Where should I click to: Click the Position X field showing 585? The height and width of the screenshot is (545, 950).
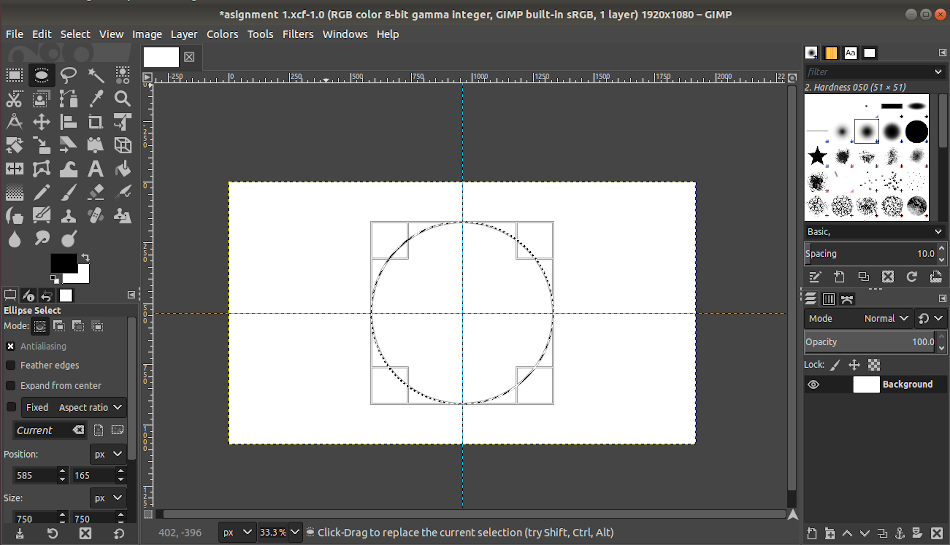35,475
